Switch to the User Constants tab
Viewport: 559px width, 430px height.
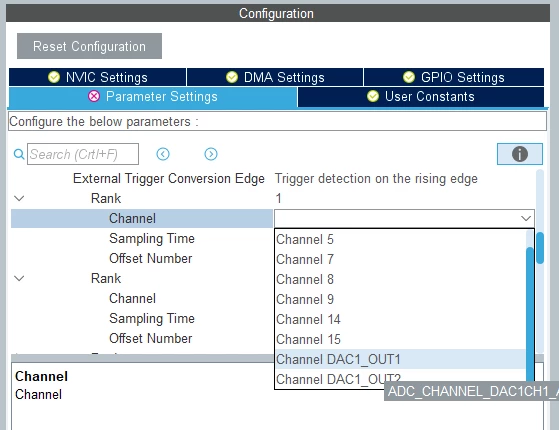click(421, 97)
